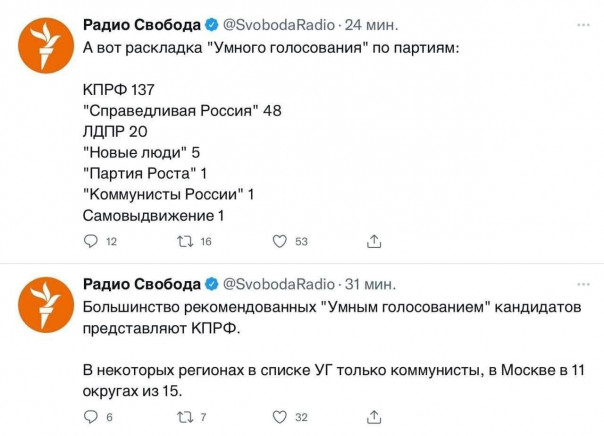
Task: Reply to the tweet about Moscow districts
Action: click(x=91, y=417)
